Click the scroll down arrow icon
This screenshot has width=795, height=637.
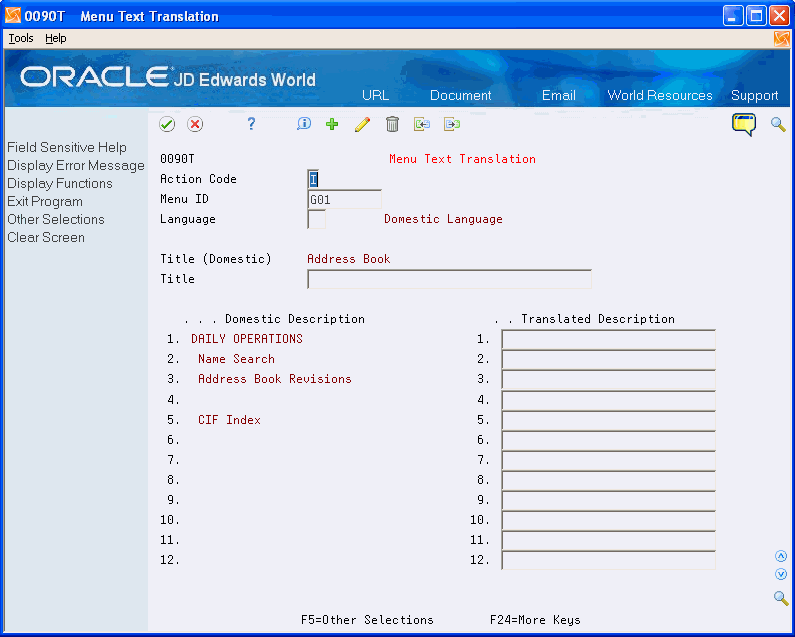[781, 574]
